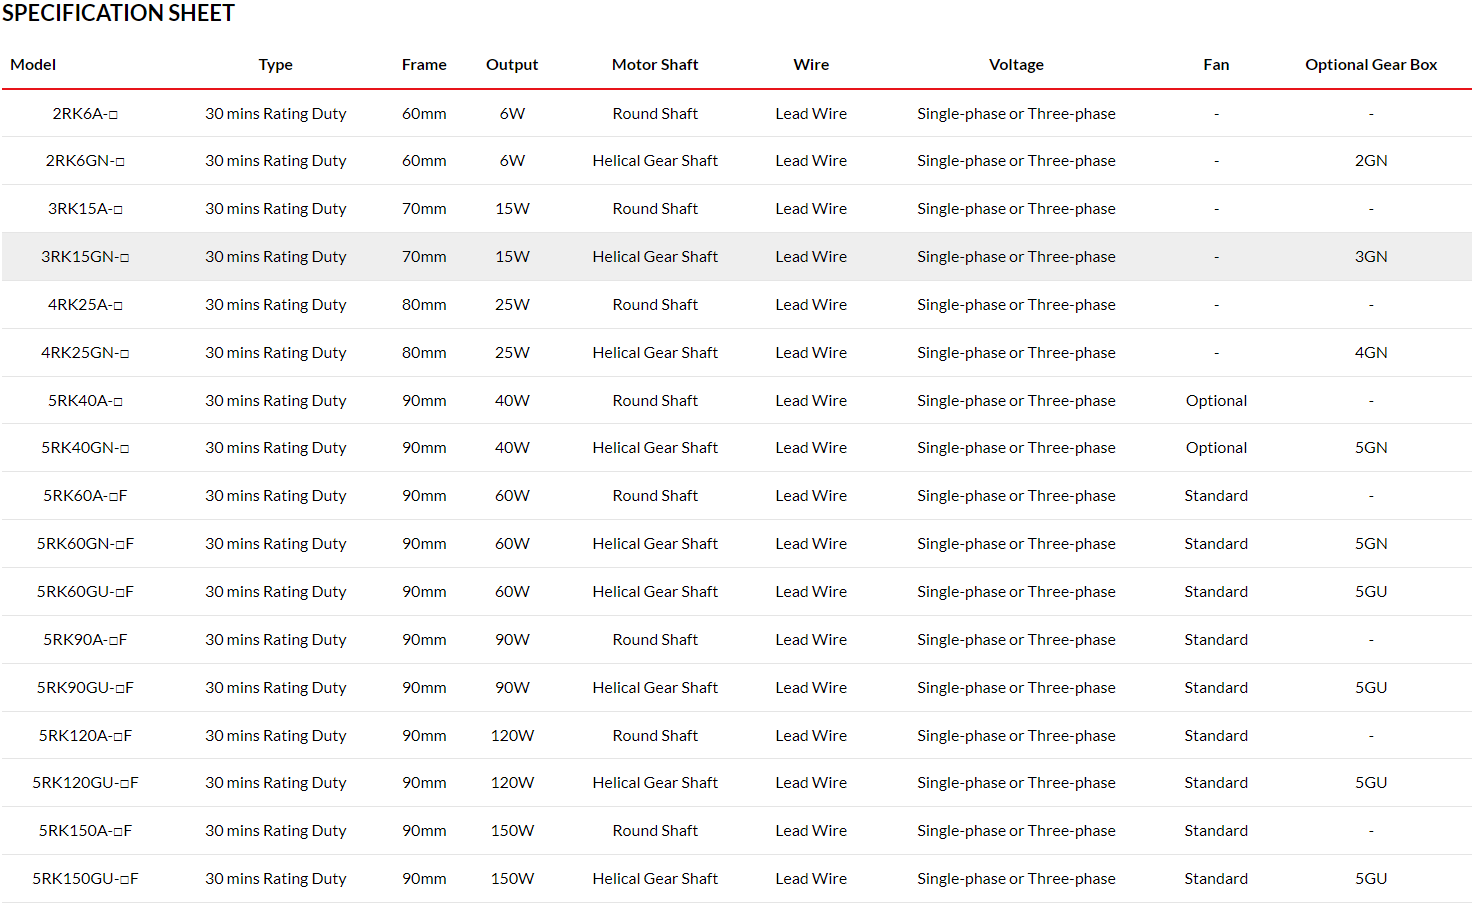Select model 4RK25GN-□ cell
Viewport: 1484px width, 909px height.
85,353
